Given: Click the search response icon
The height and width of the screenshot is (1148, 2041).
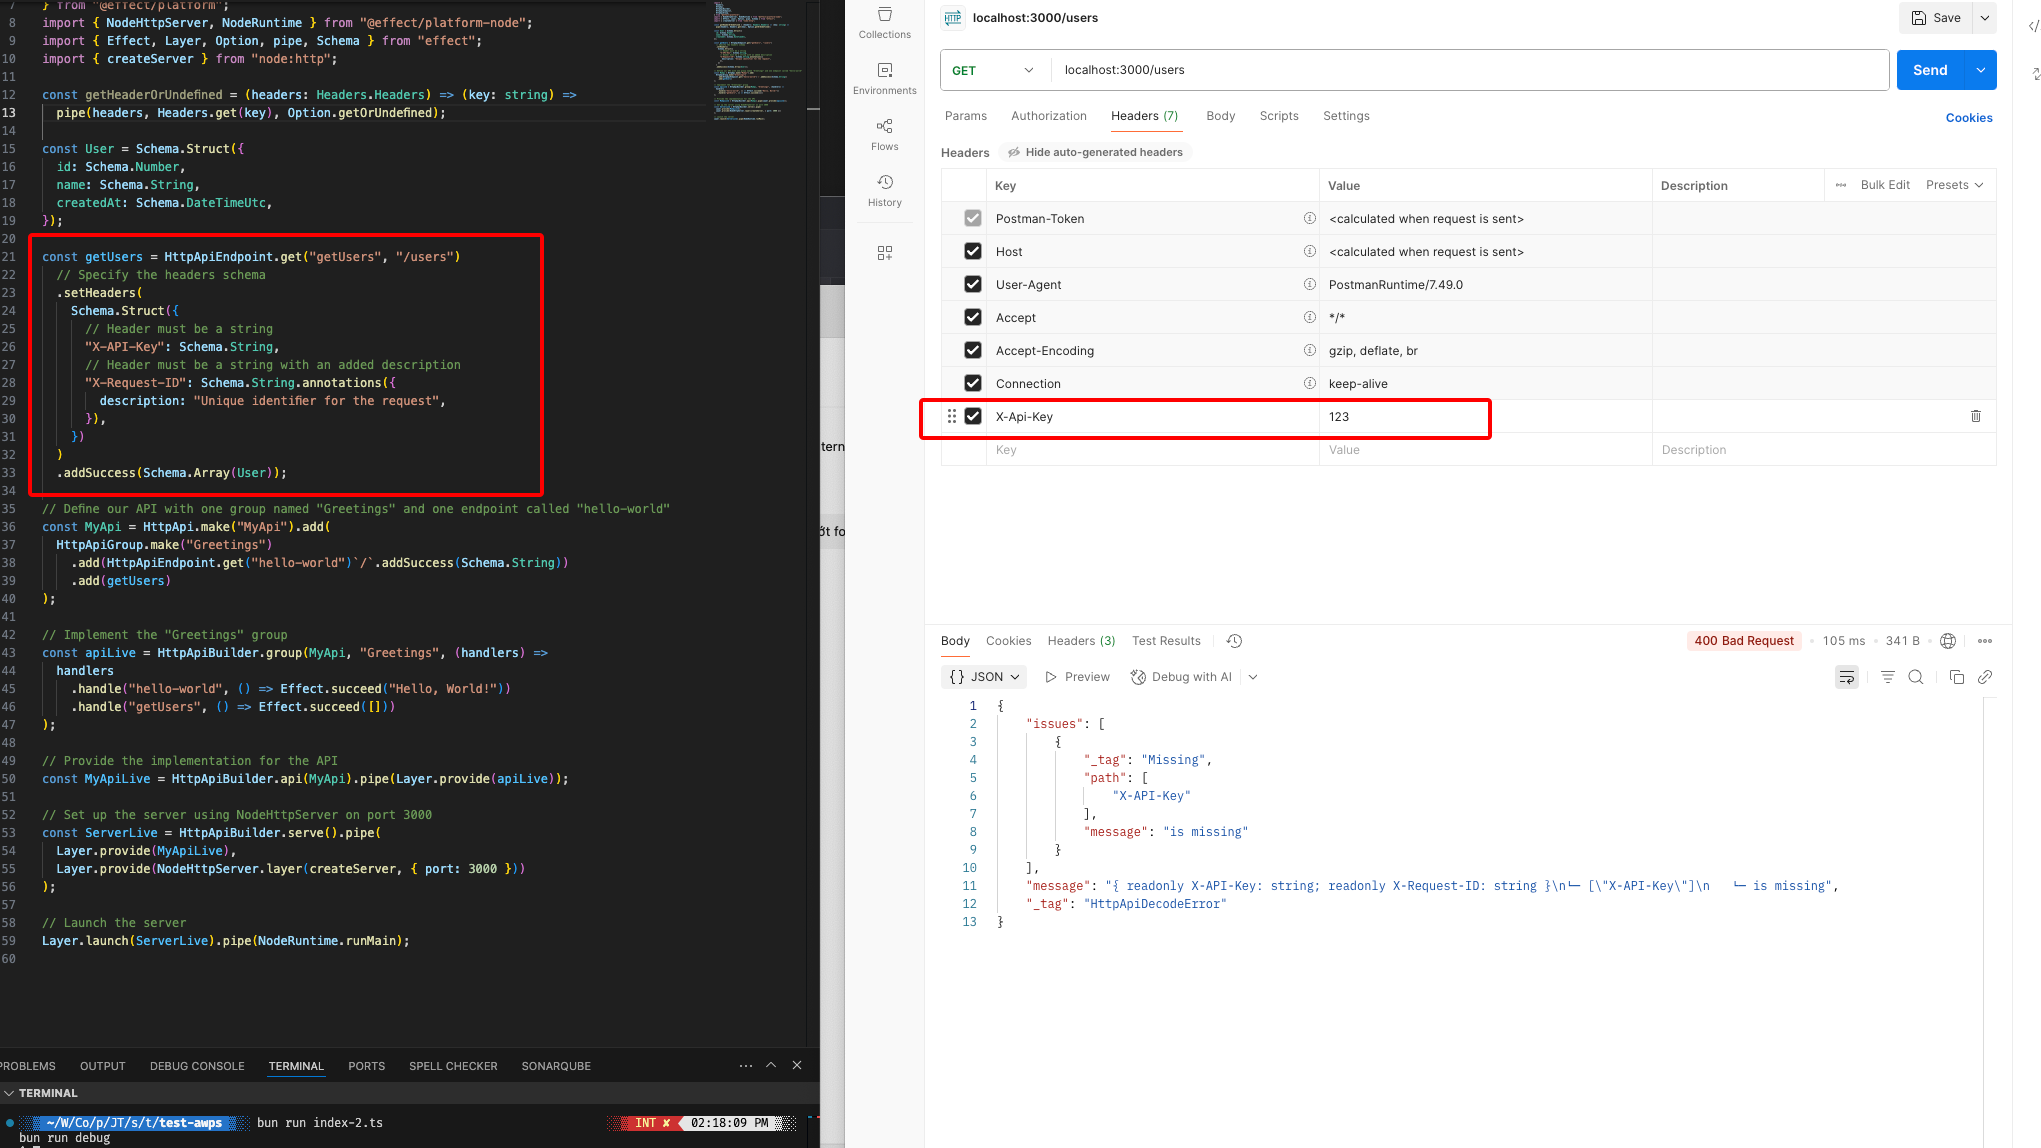Looking at the screenshot, I should tap(1915, 677).
